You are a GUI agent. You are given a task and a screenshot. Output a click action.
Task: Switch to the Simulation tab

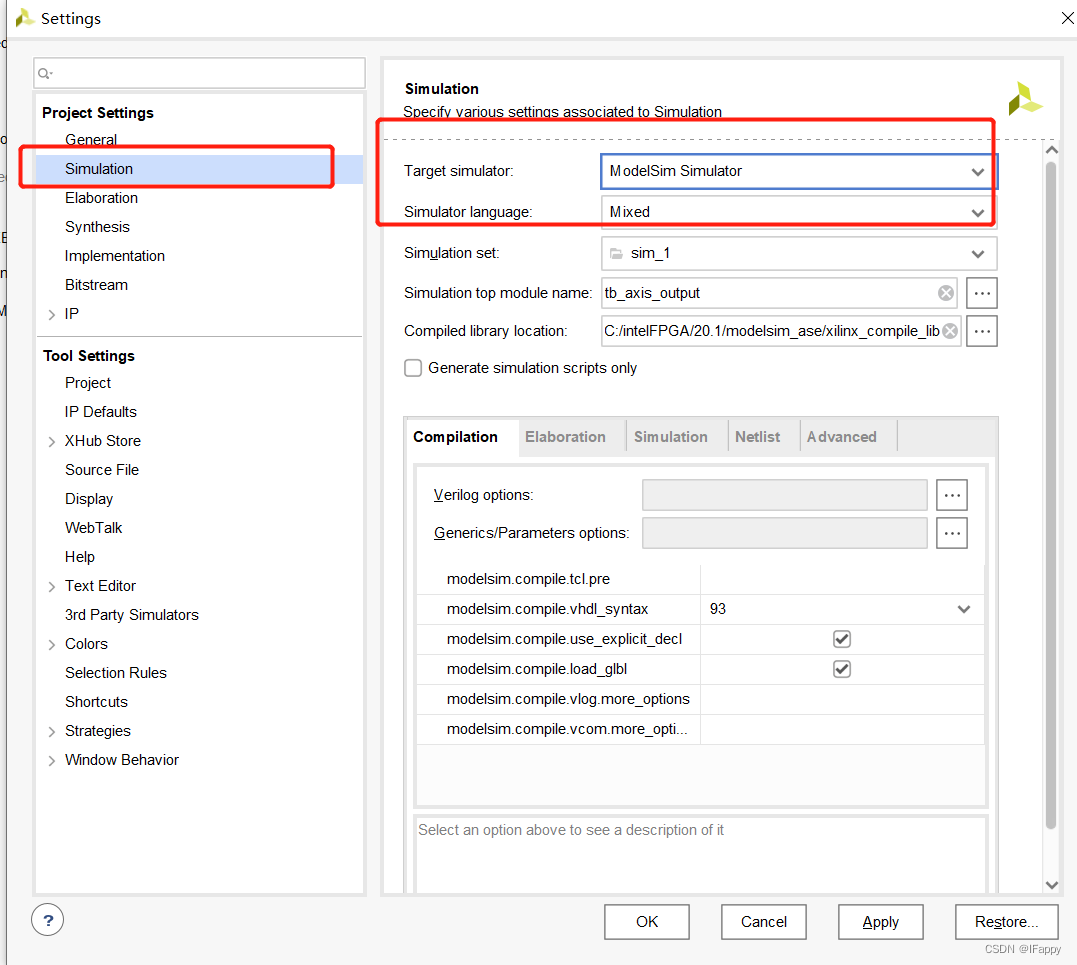(x=670, y=437)
